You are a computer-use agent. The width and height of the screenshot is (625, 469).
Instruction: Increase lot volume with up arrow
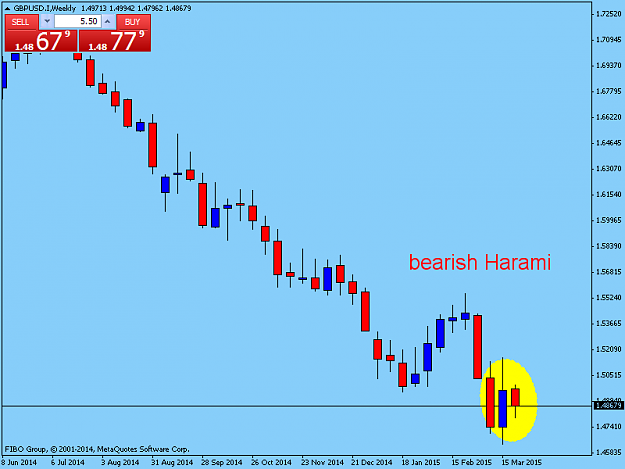[x=108, y=22]
